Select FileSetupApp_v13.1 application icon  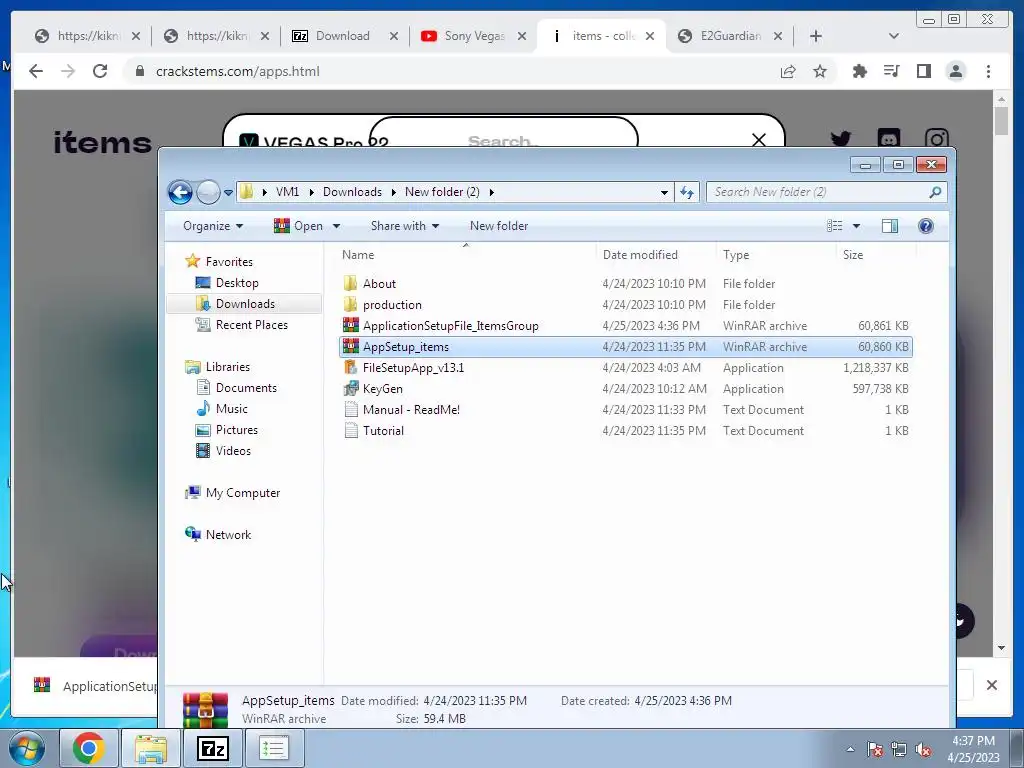tap(351, 367)
